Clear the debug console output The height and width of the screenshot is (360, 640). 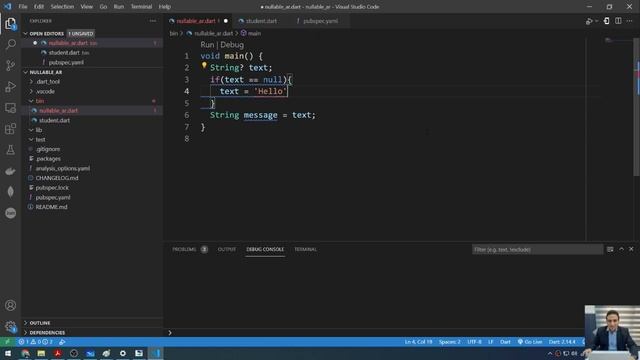point(610,249)
